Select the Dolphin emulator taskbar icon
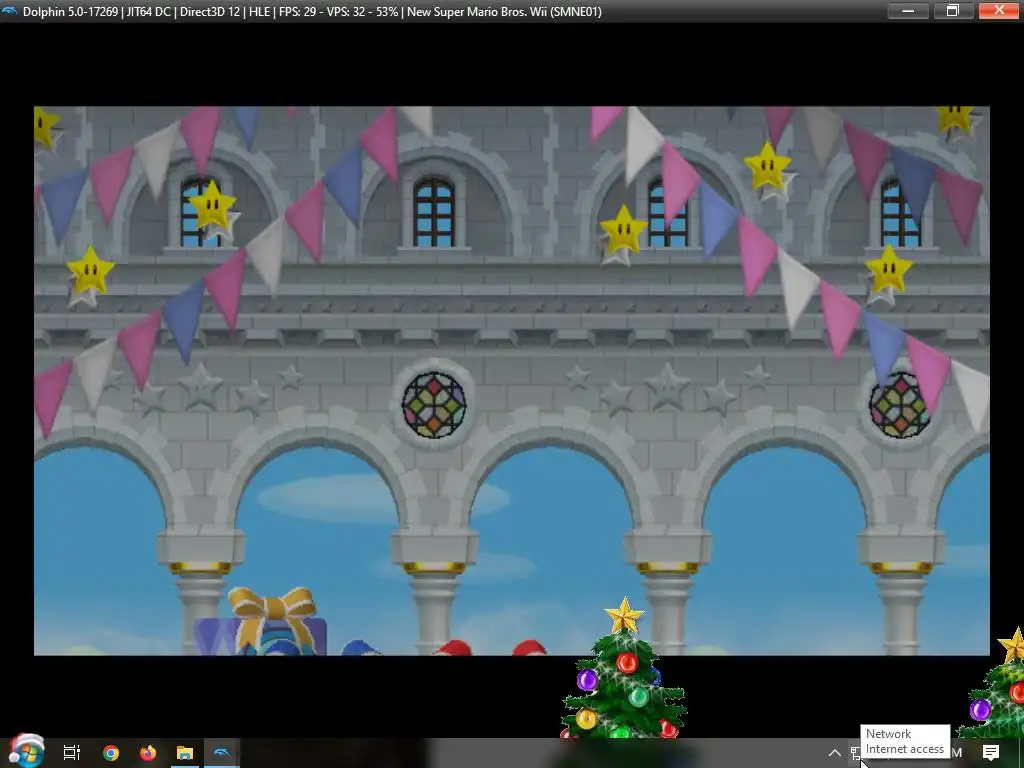Screen dimensions: 1024x768 [222, 753]
